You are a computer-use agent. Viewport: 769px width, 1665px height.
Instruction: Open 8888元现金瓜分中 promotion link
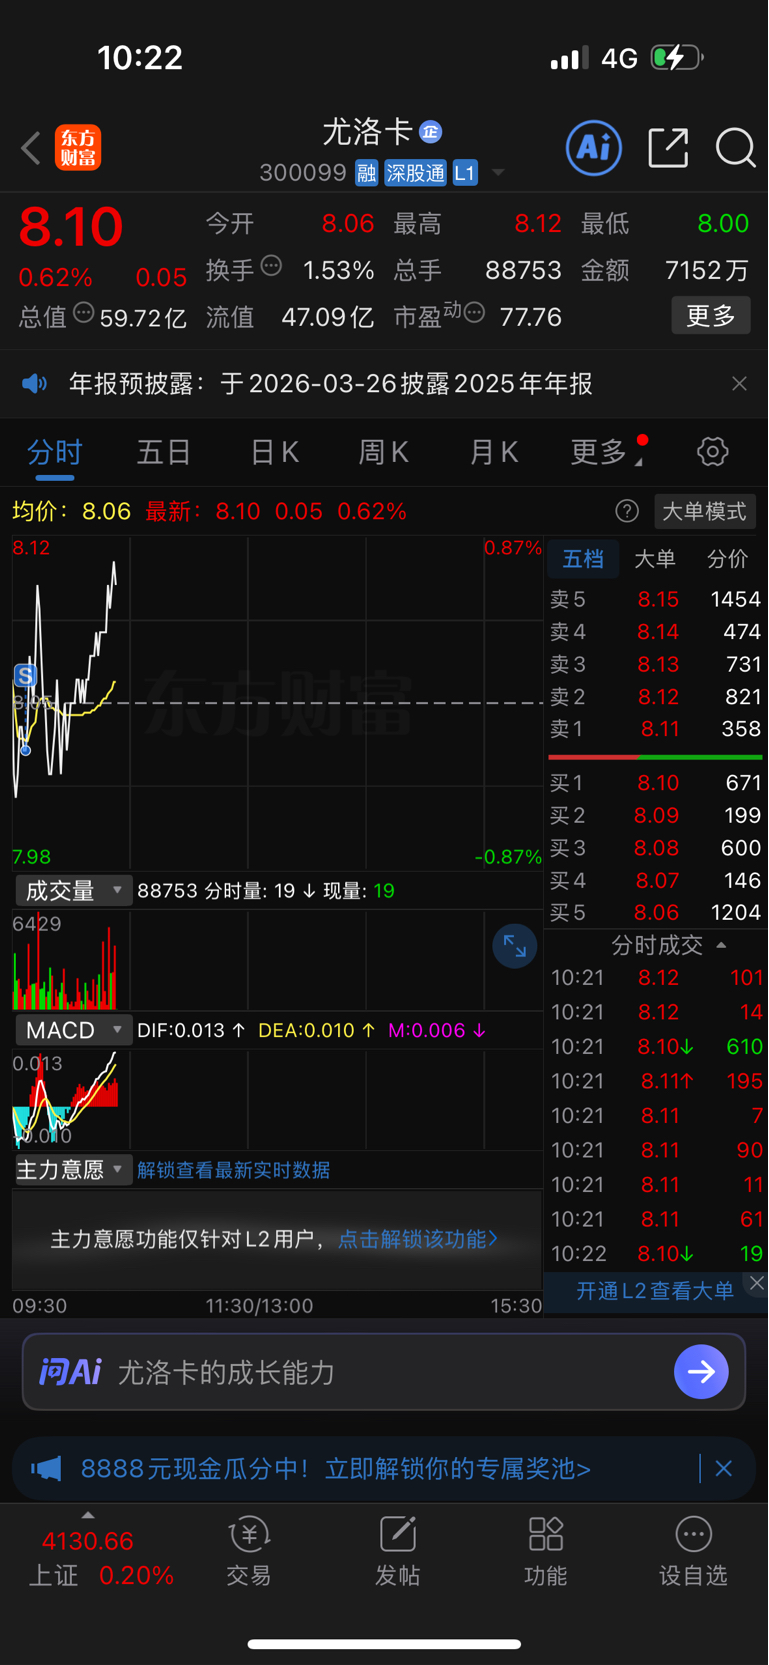point(336,1468)
